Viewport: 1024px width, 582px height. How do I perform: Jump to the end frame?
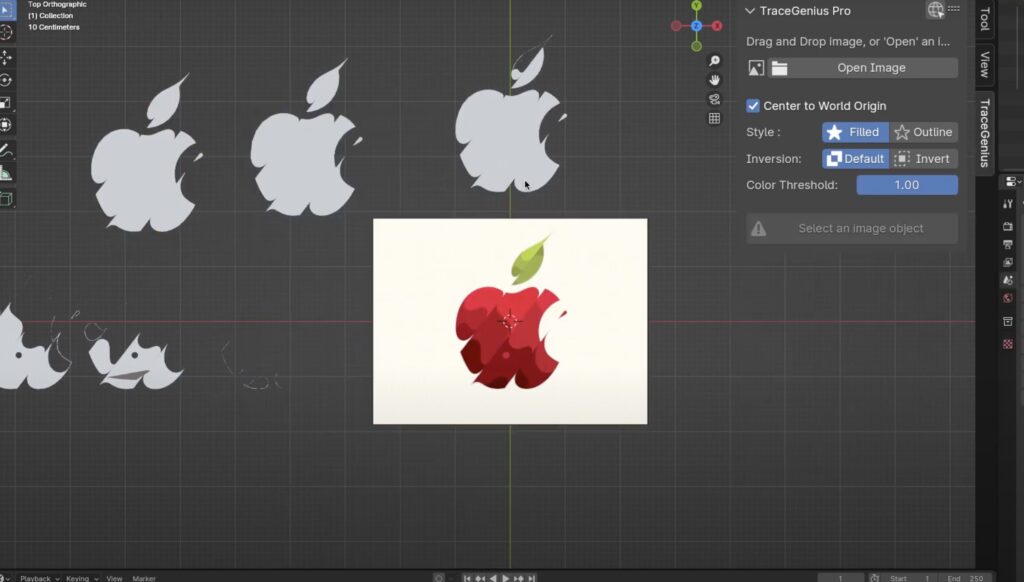point(532,578)
